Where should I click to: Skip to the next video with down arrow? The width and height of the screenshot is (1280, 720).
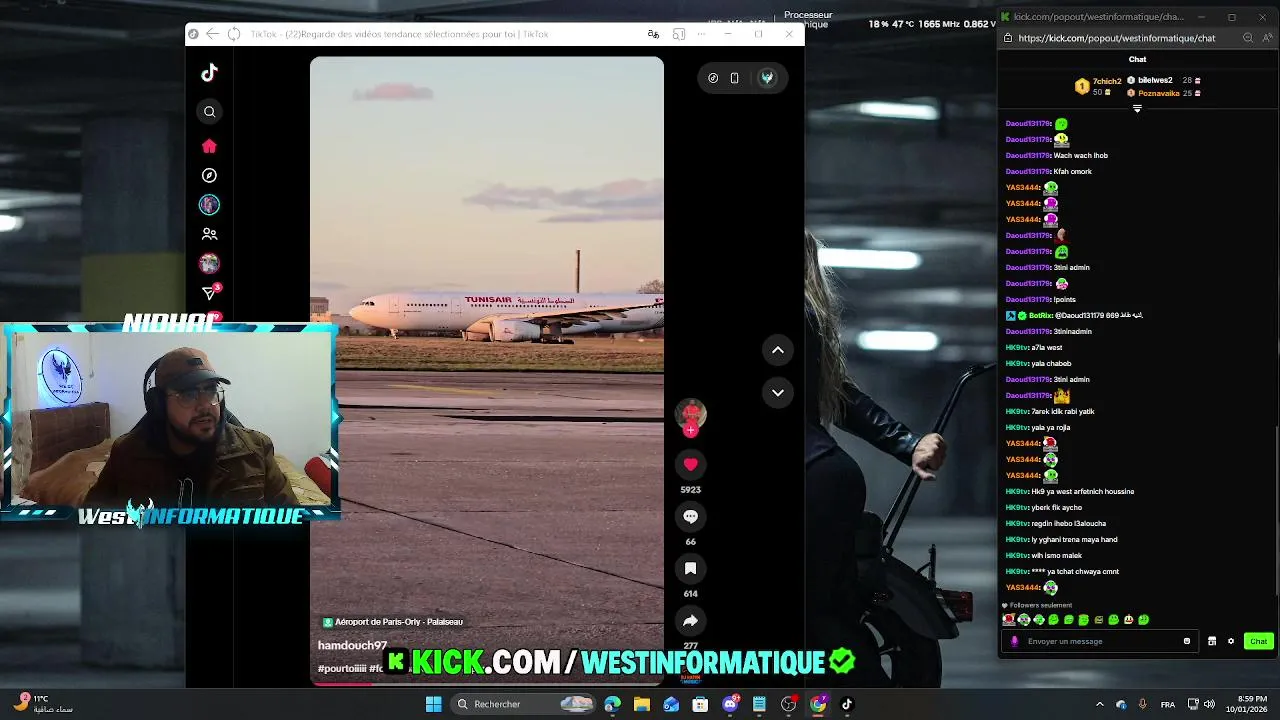(x=777, y=393)
